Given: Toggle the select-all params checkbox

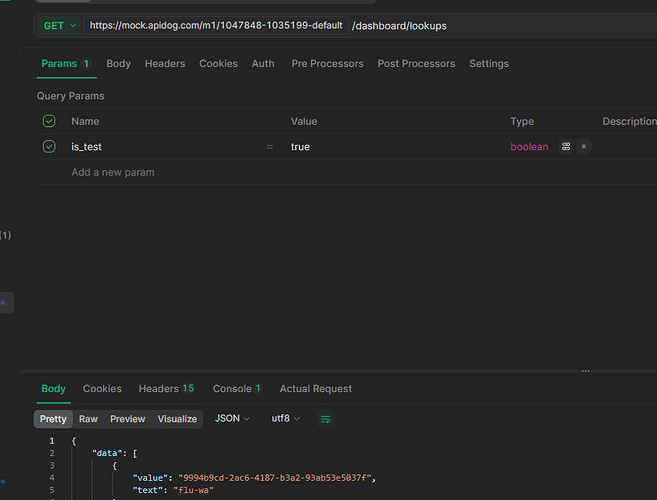Looking at the screenshot, I should [x=49, y=121].
